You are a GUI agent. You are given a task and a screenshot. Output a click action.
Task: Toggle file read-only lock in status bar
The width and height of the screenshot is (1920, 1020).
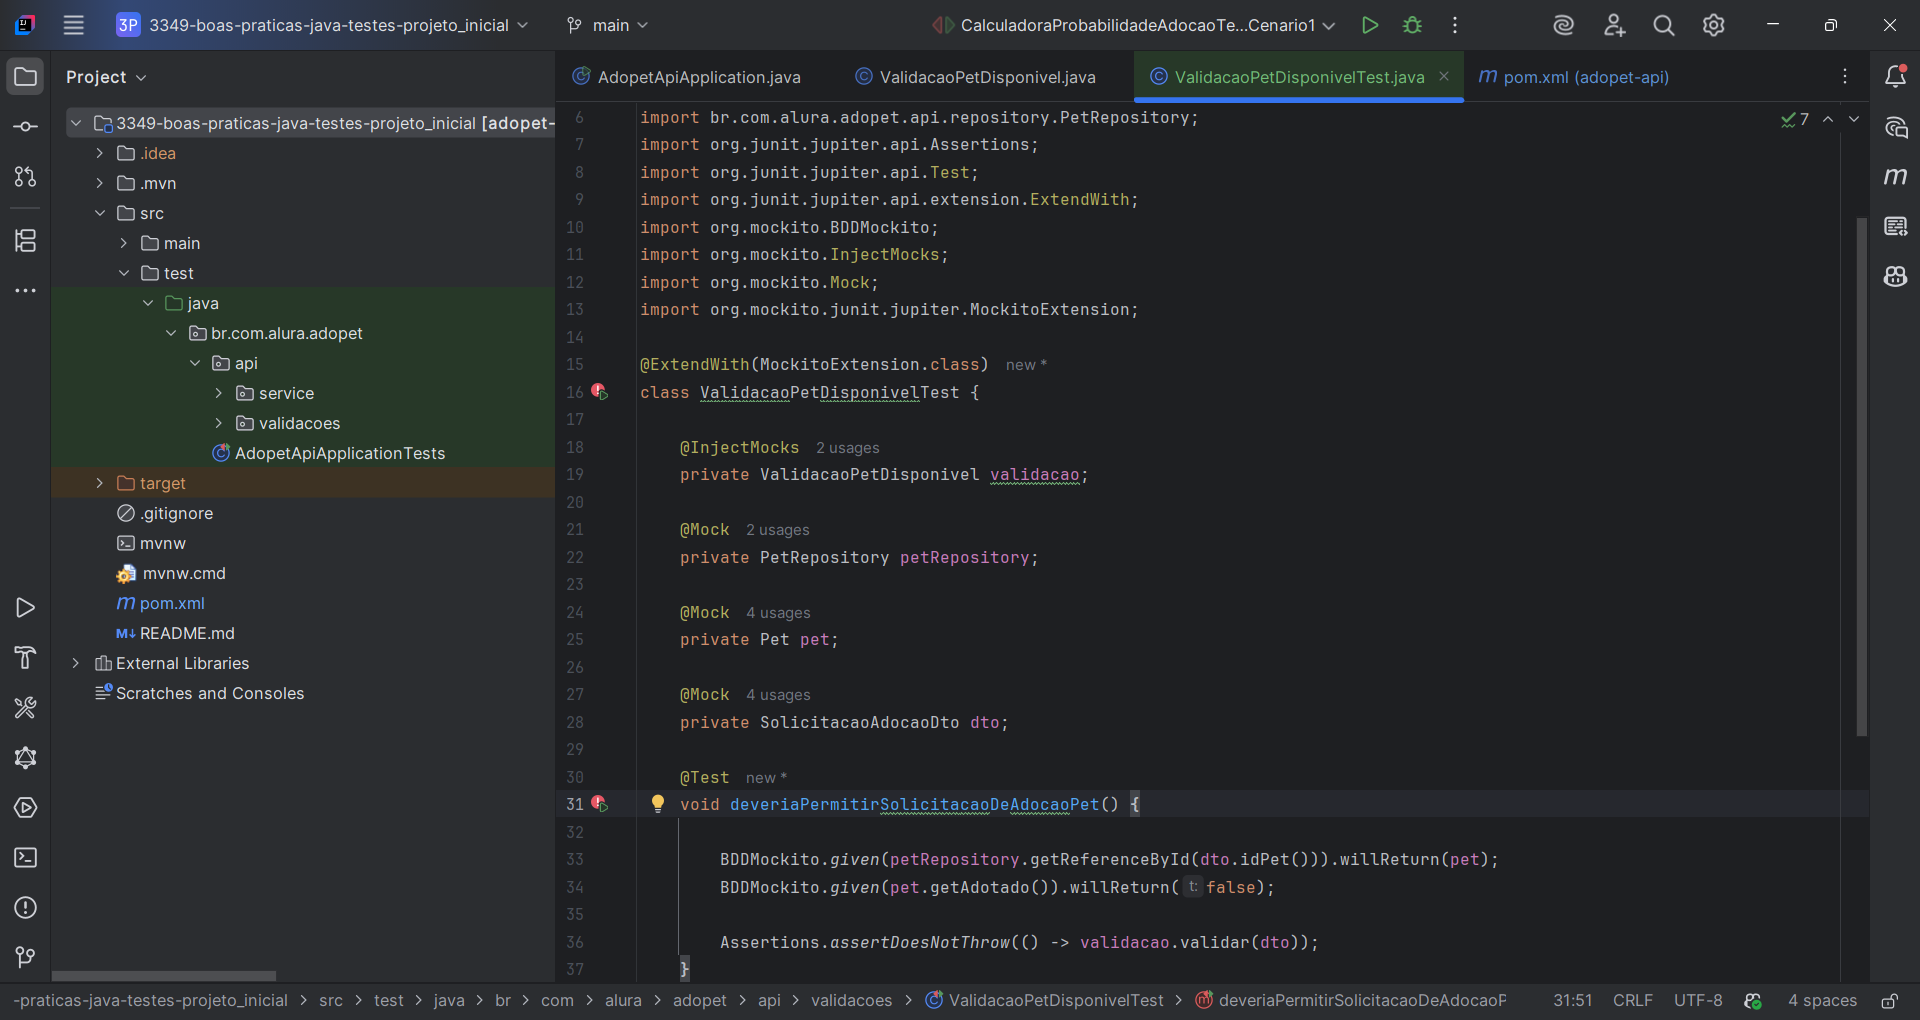[x=1889, y=1001]
